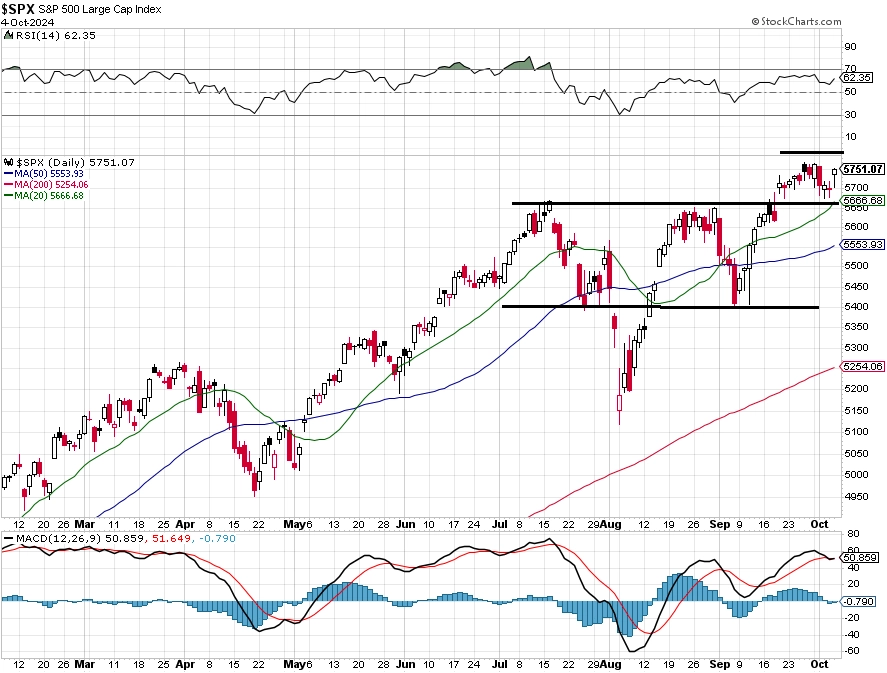Click the RSI(14) 62.35 indicator label
887x673 pixels.
point(55,35)
